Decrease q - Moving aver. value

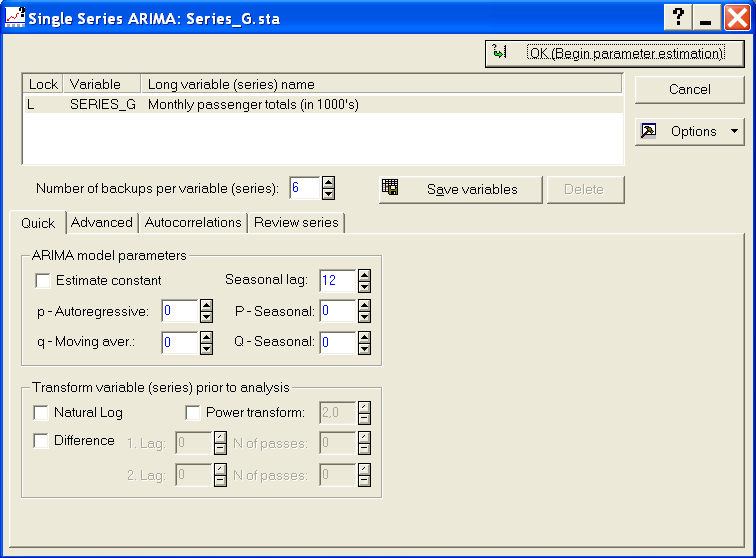[x=206, y=349]
